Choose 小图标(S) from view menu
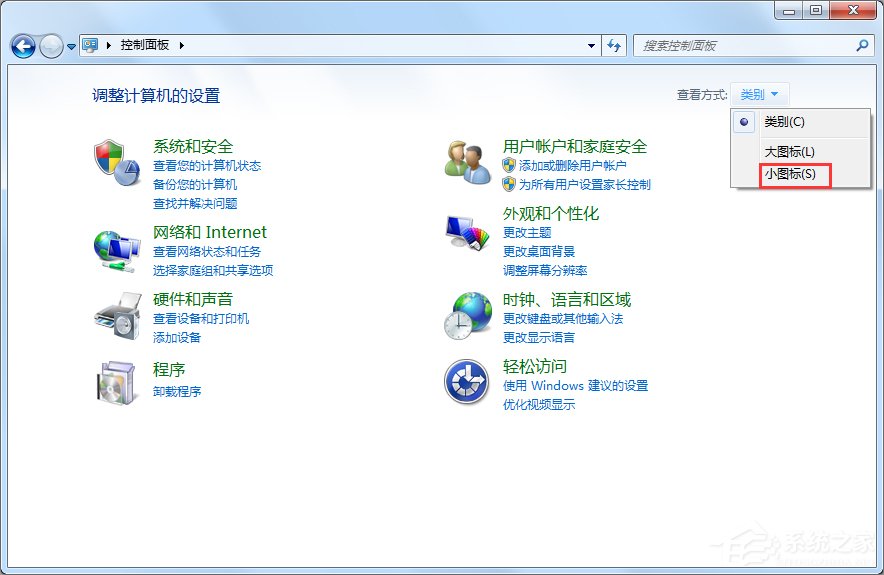884x575 pixels. [x=789, y=174]
